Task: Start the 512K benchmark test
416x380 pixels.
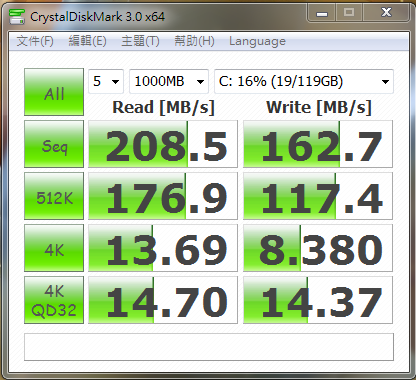Action: [54, 196]
